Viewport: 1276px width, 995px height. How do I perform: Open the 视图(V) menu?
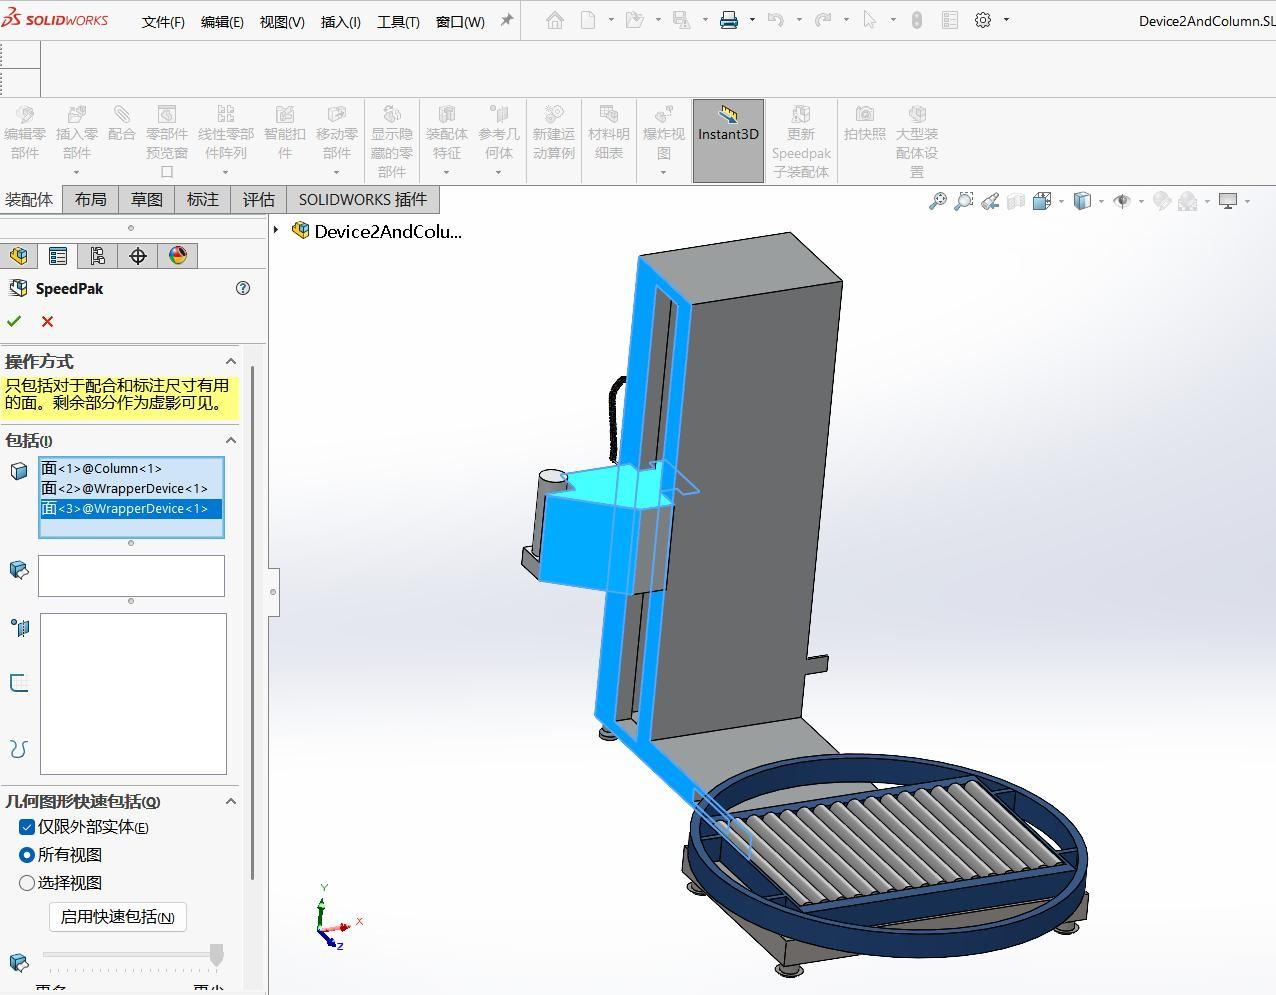[282, 21]
